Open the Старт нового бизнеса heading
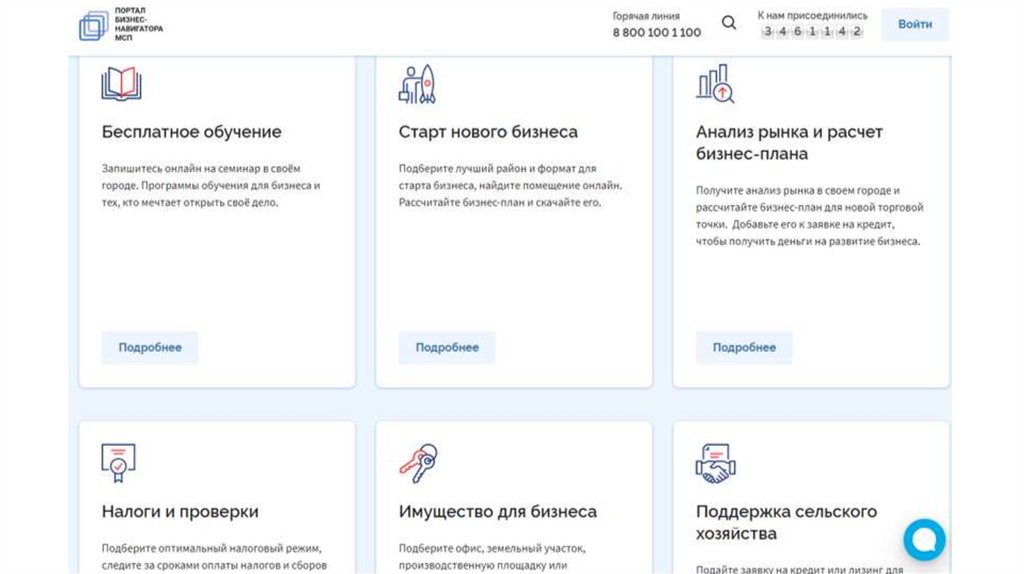The image size is (1024, 574). click(488, 132)
